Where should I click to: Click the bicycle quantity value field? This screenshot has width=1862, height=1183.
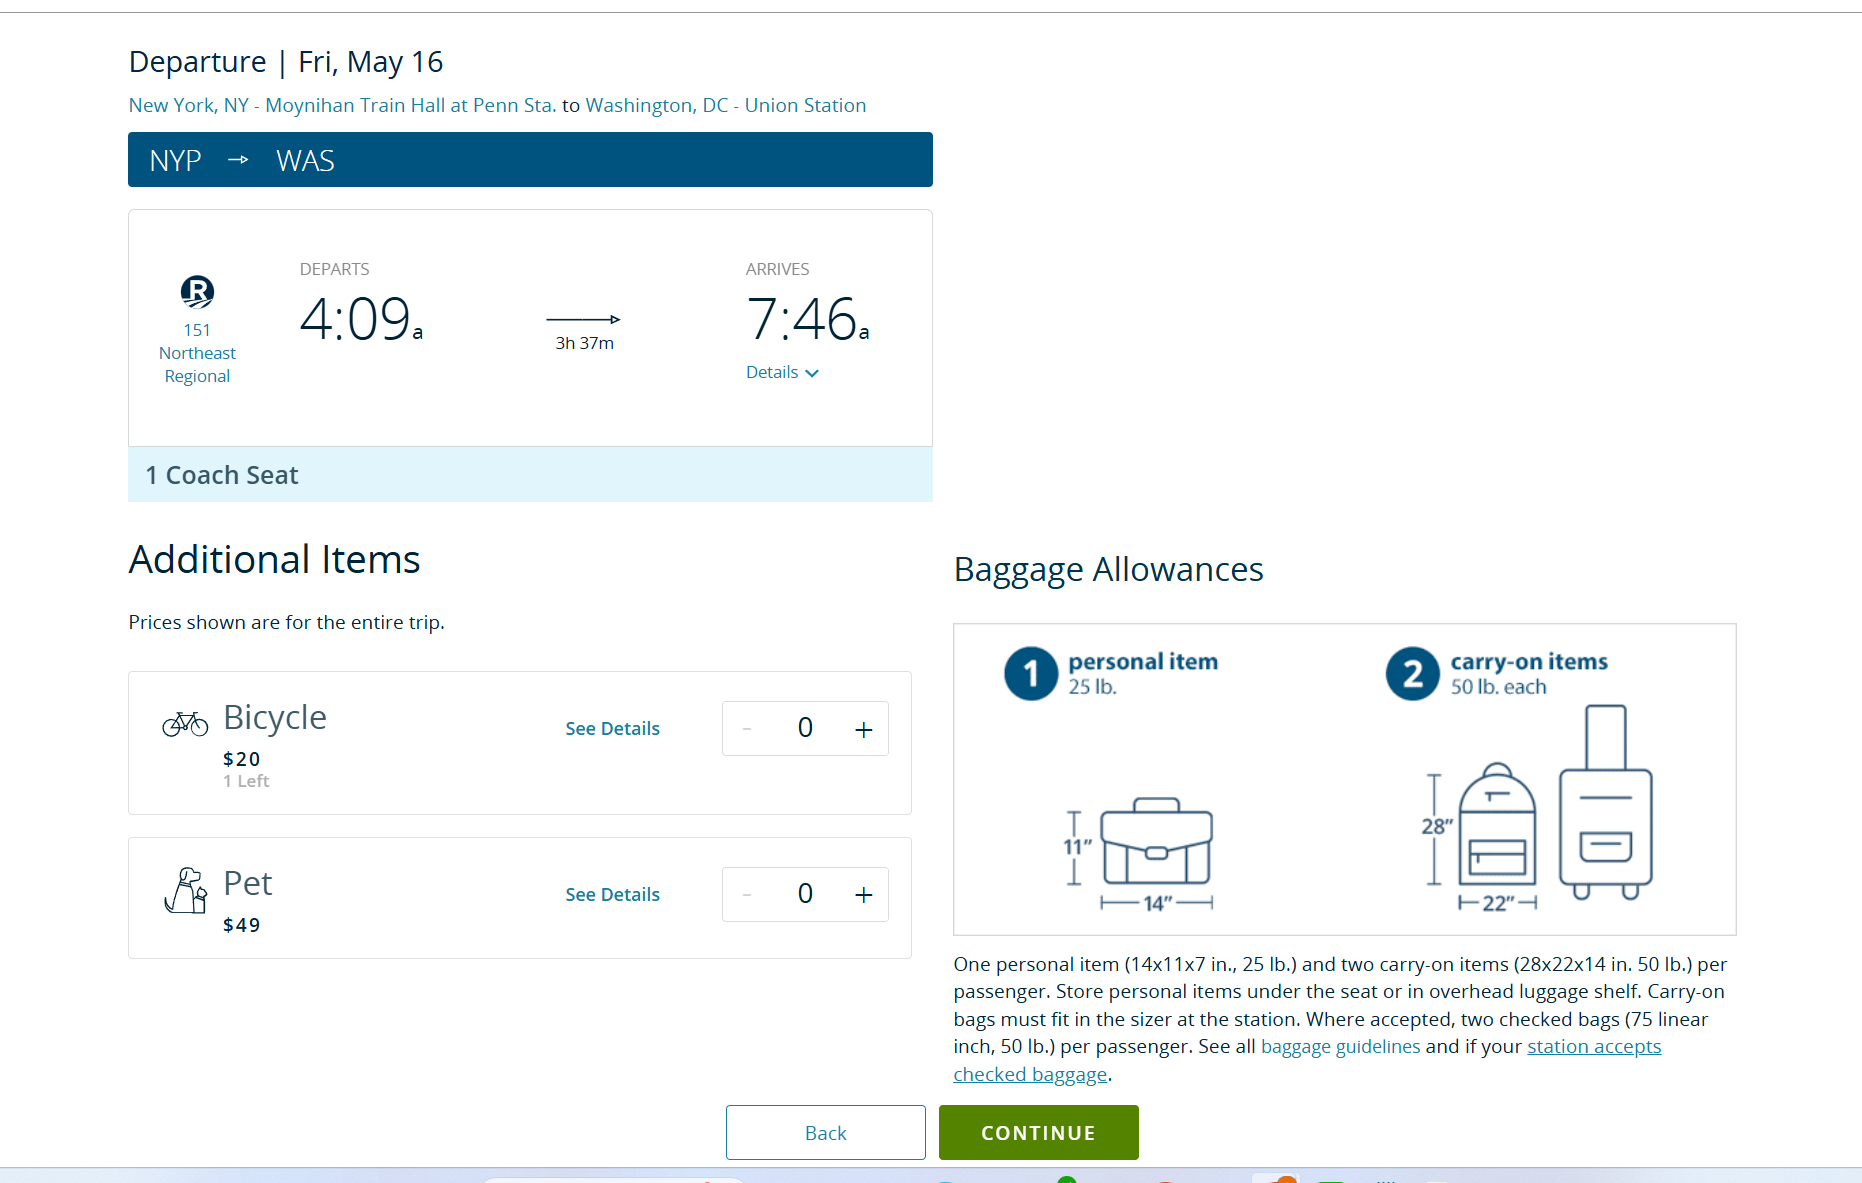tap(805, 728)
